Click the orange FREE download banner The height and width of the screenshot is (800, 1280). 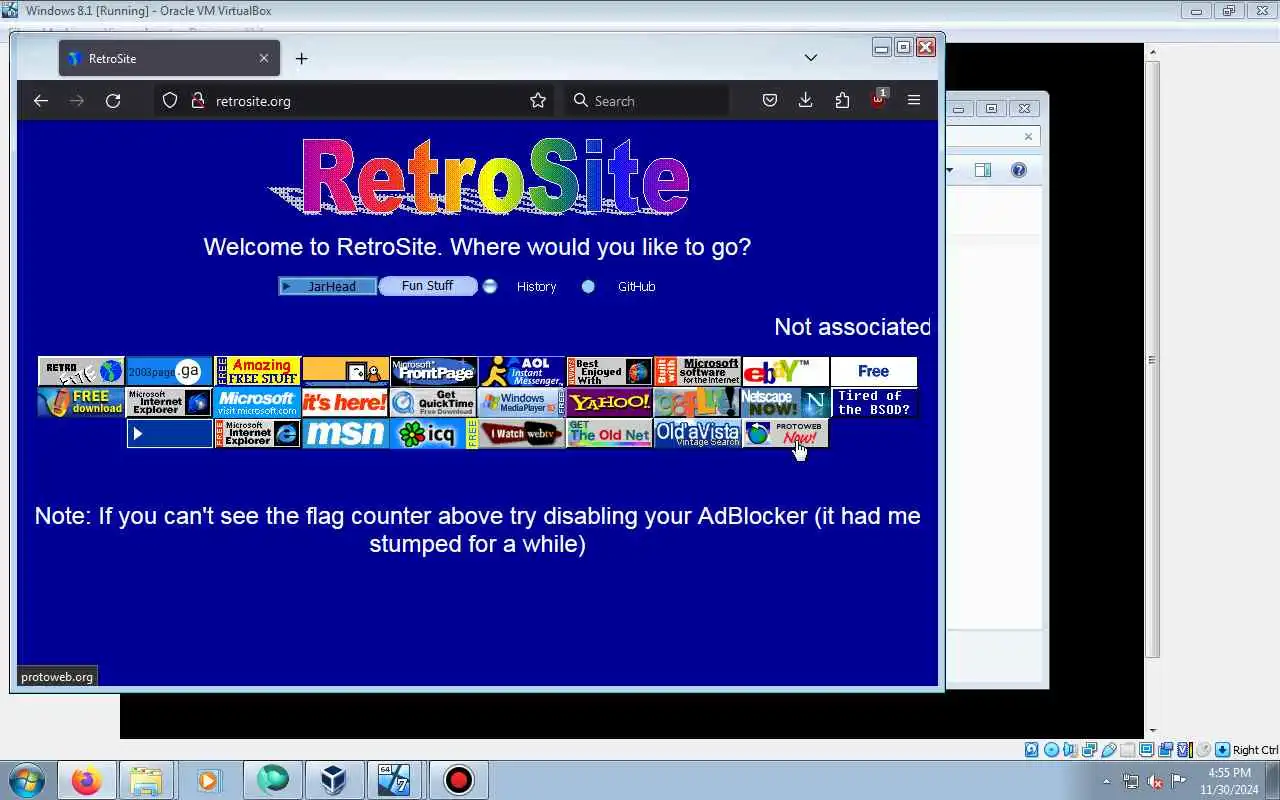pos(81,402)
